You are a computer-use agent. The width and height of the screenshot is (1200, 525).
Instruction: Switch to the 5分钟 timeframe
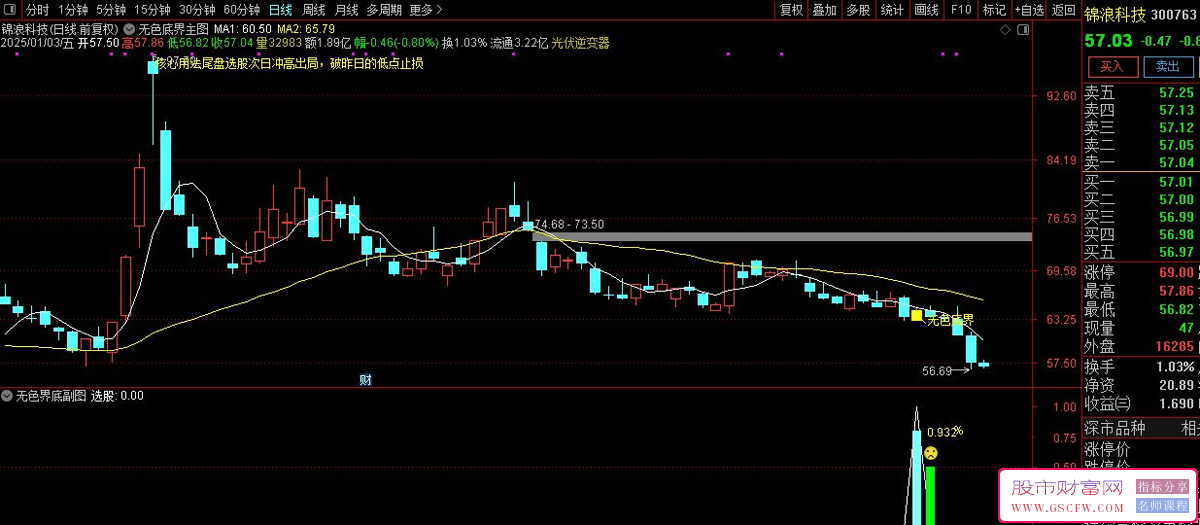tap(111, 10)
